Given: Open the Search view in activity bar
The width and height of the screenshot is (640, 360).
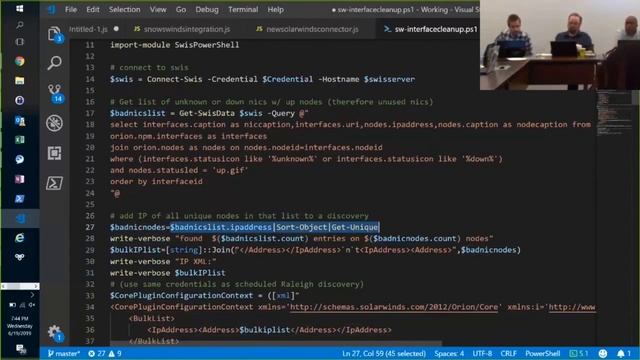Looking at the screenshot, I should tap(54, 63).
